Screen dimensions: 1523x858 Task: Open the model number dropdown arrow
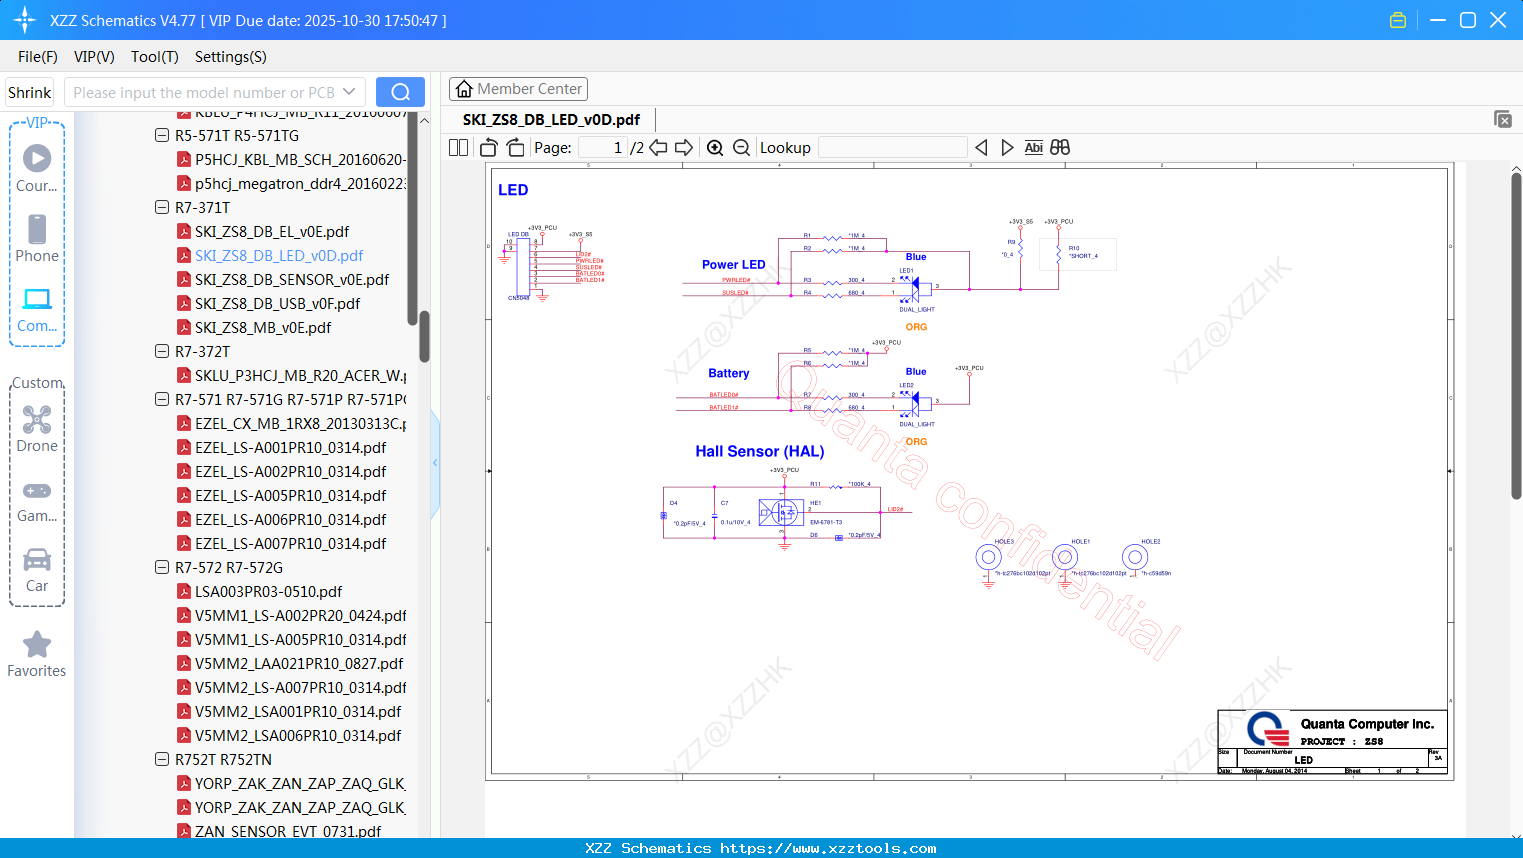349,92
